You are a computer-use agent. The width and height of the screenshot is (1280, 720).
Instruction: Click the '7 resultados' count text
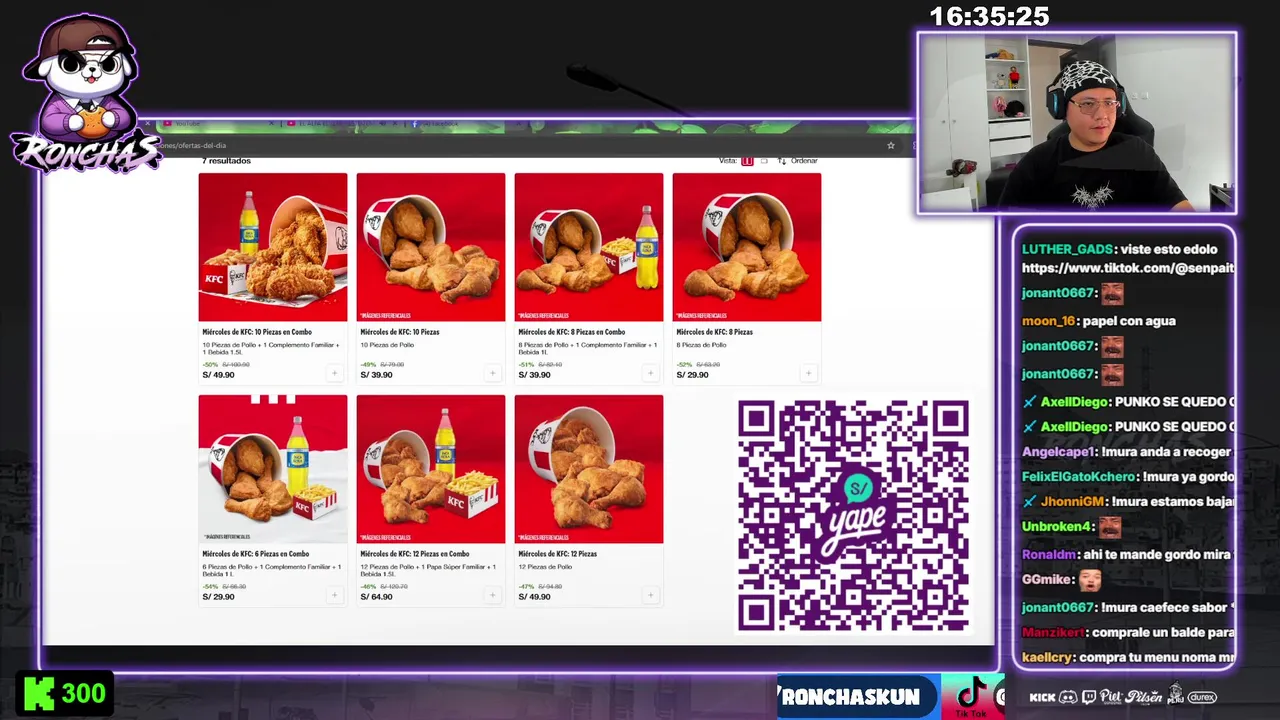tap(226, 161)
